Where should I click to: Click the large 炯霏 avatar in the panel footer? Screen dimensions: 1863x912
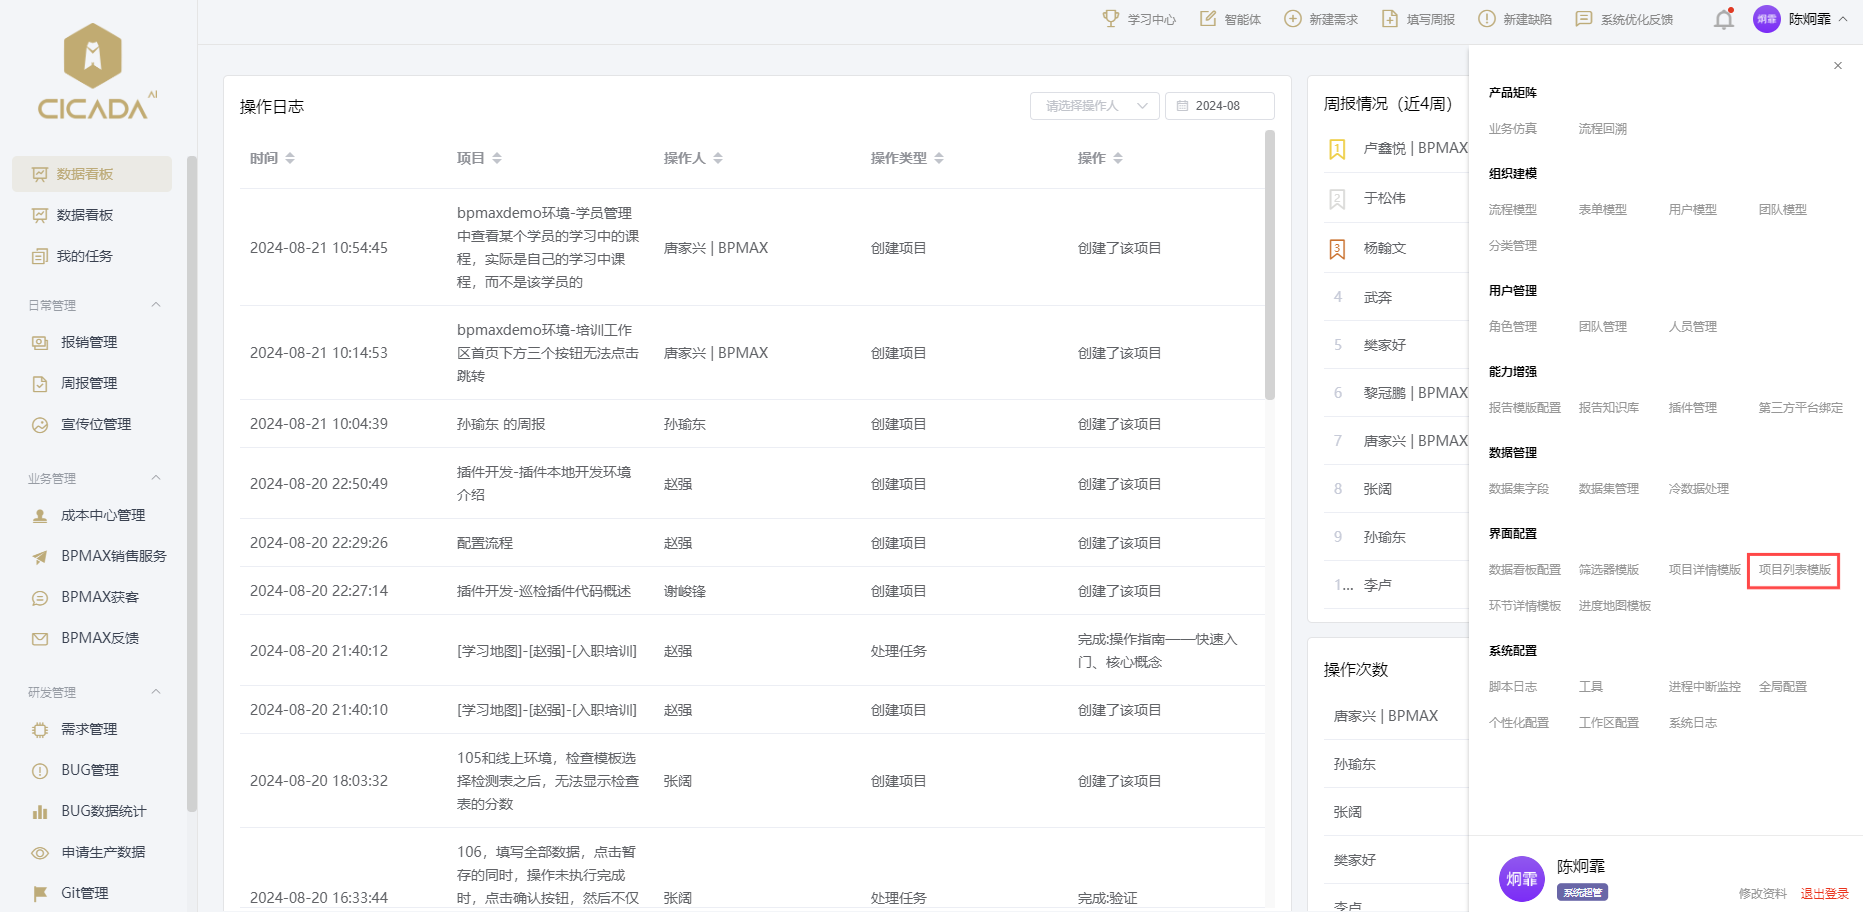1522,879
